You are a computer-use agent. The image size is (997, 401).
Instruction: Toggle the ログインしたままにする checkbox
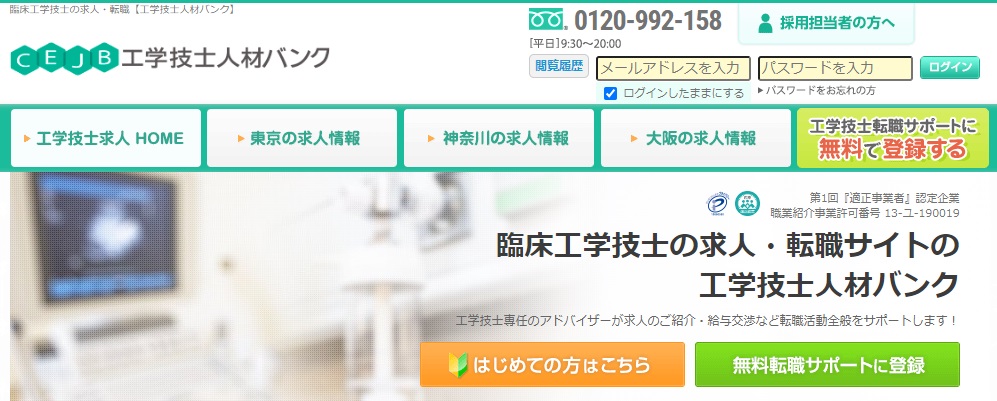point(610,93)
